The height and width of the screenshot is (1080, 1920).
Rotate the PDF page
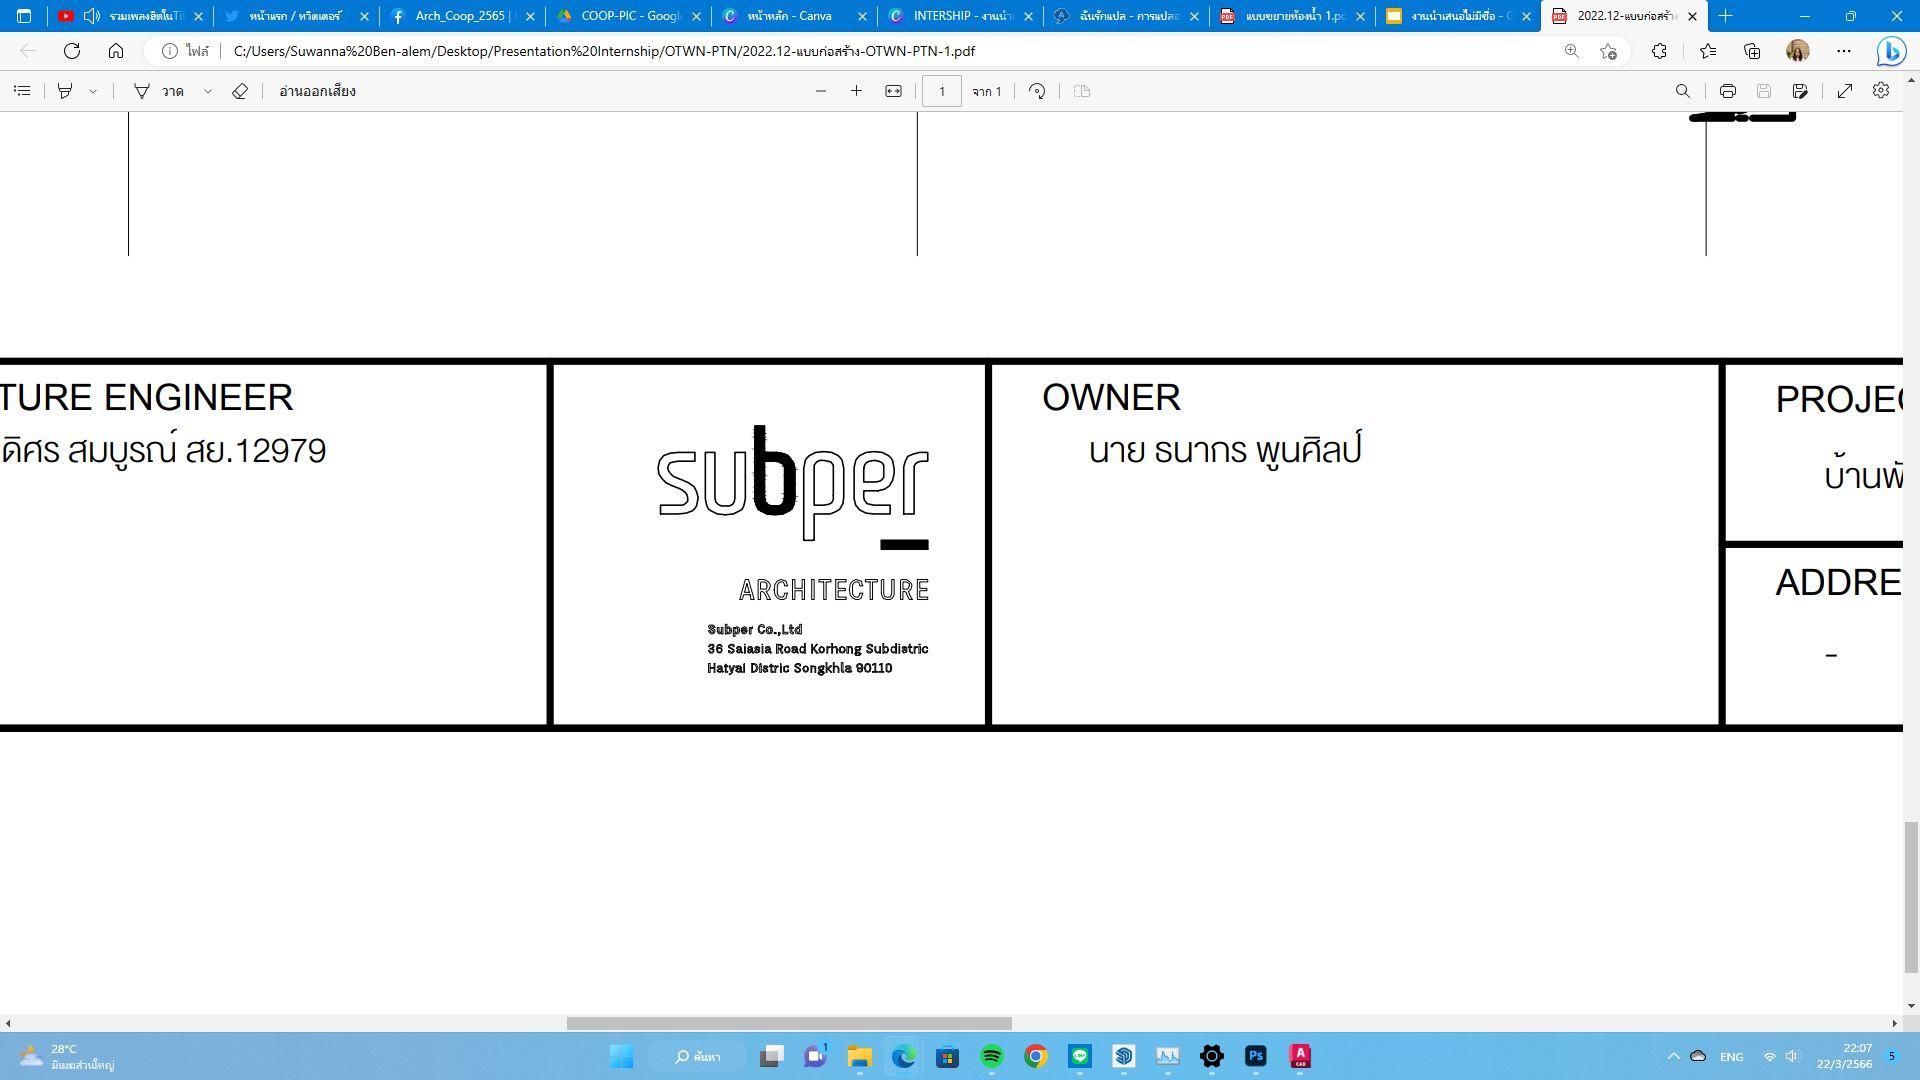pyautogui.click(x=1037, y=91)
